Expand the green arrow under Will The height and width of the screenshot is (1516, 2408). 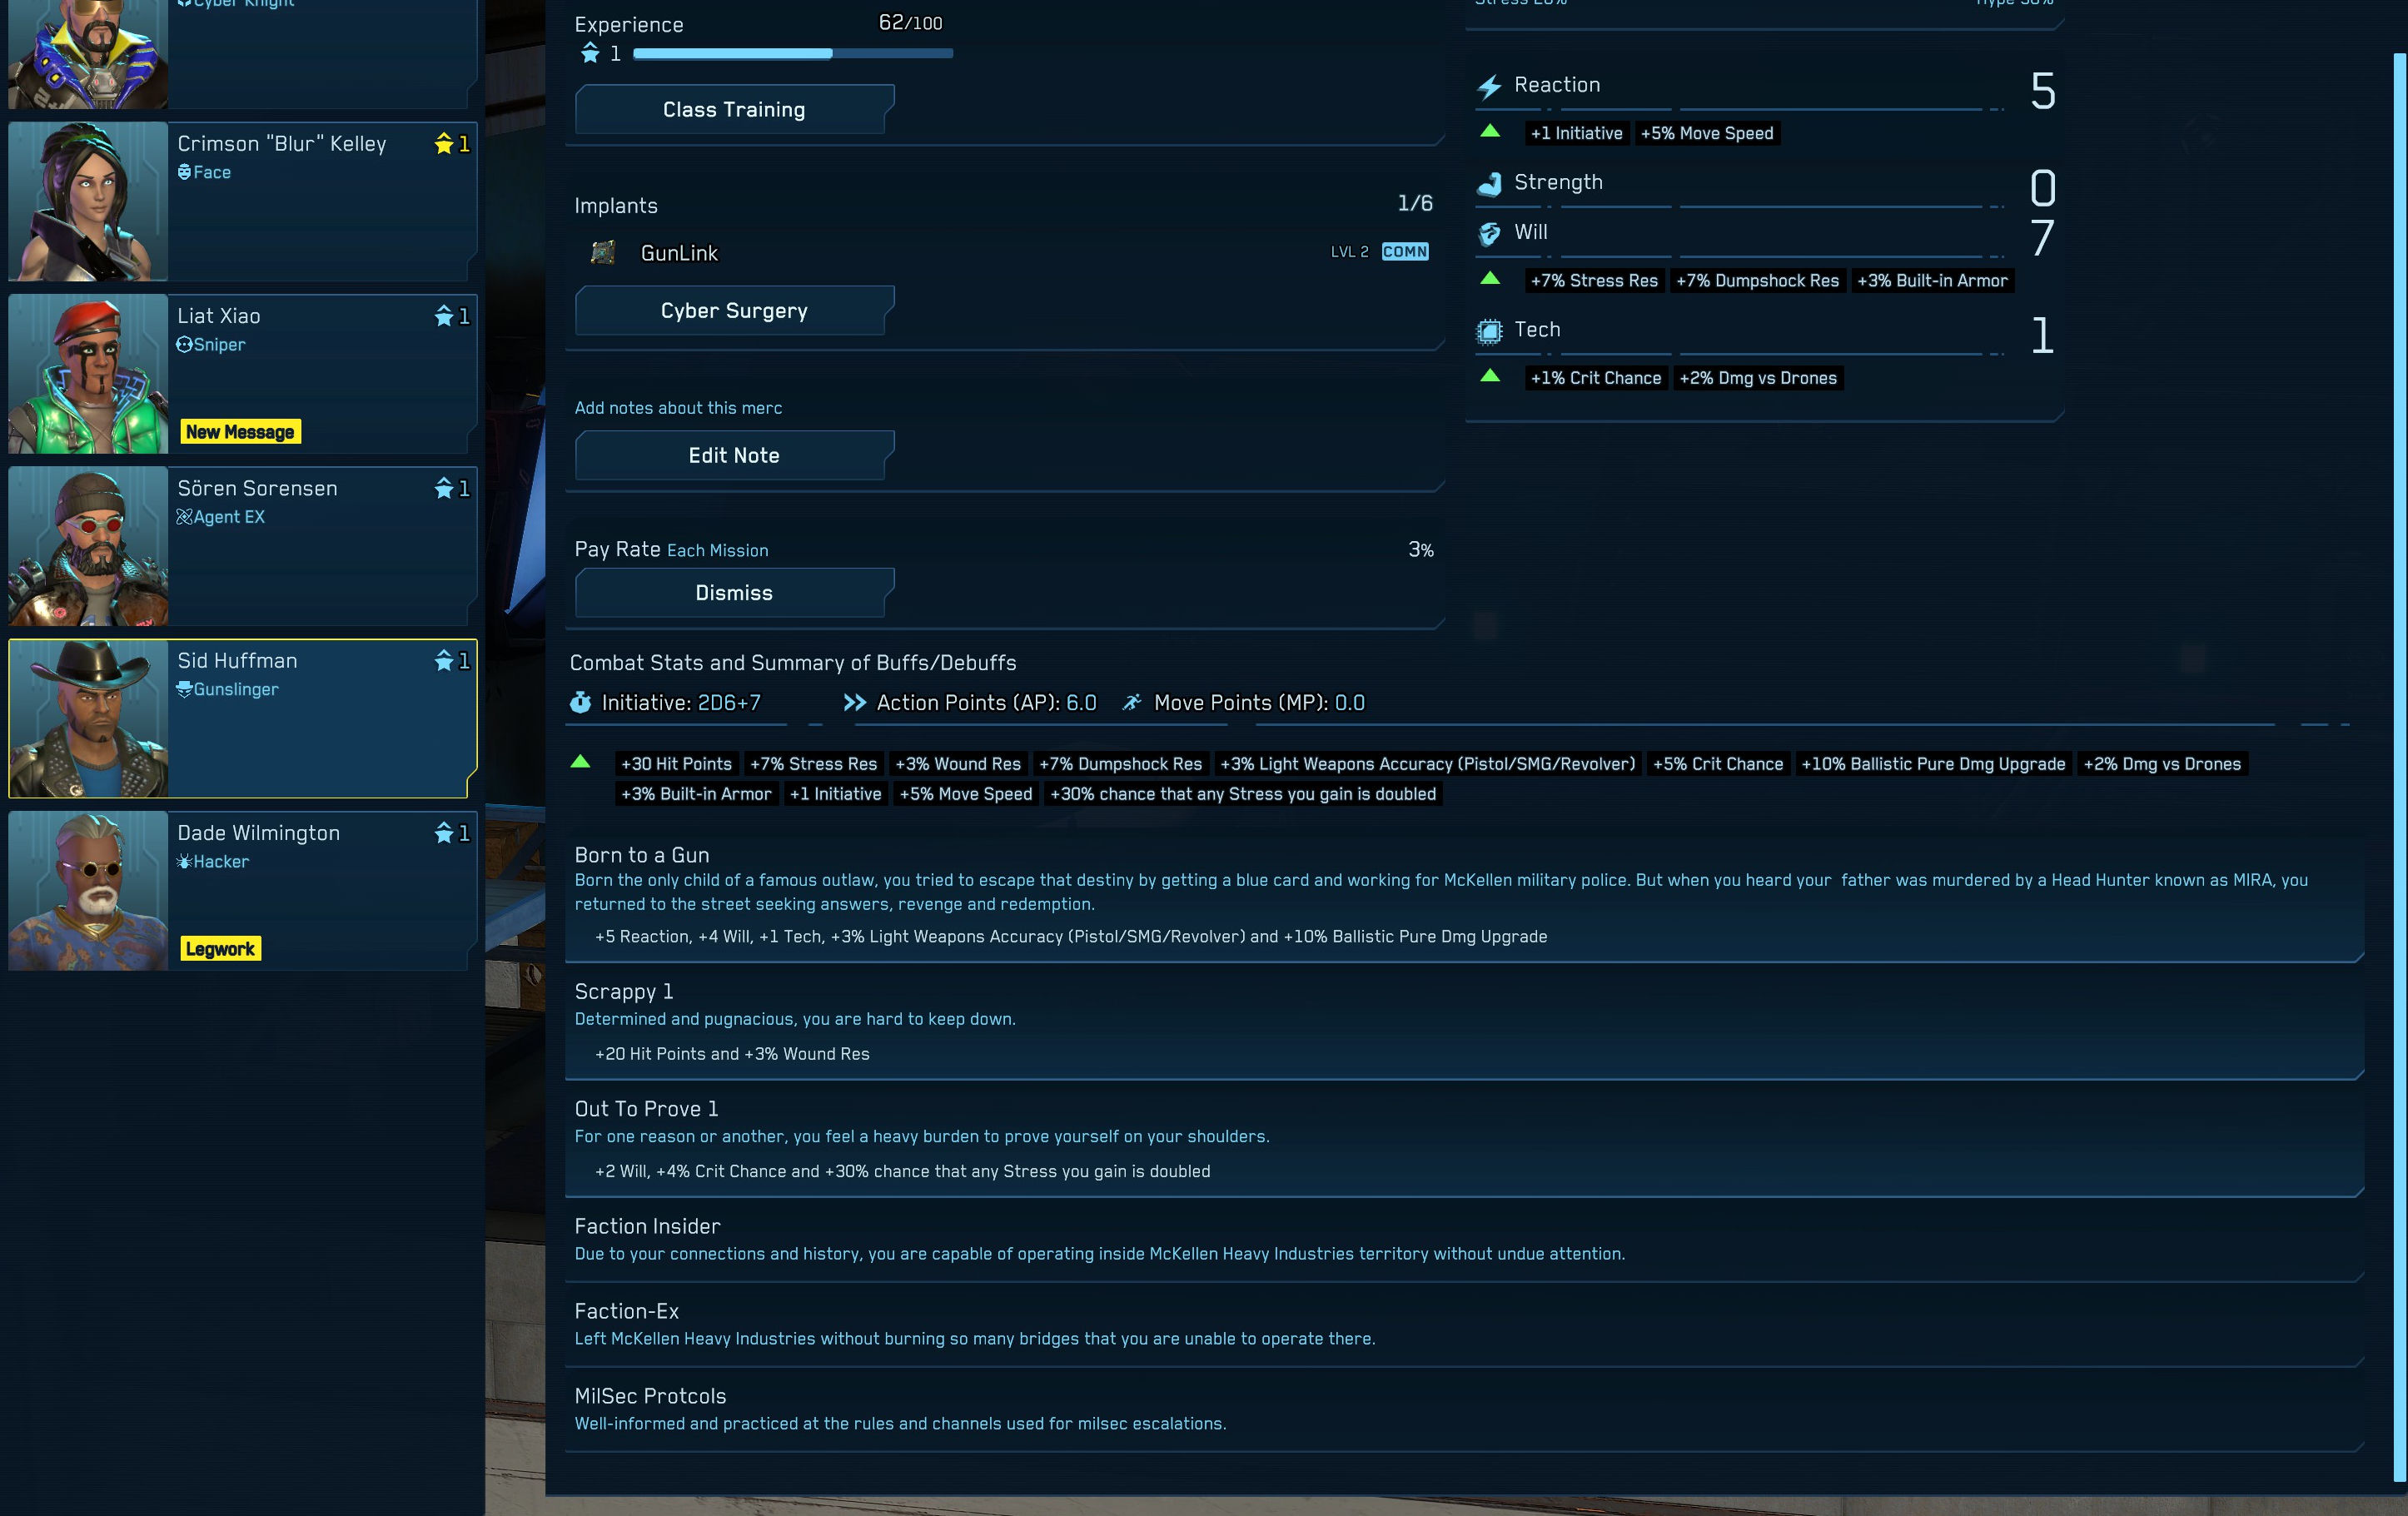coord(1489,278)
